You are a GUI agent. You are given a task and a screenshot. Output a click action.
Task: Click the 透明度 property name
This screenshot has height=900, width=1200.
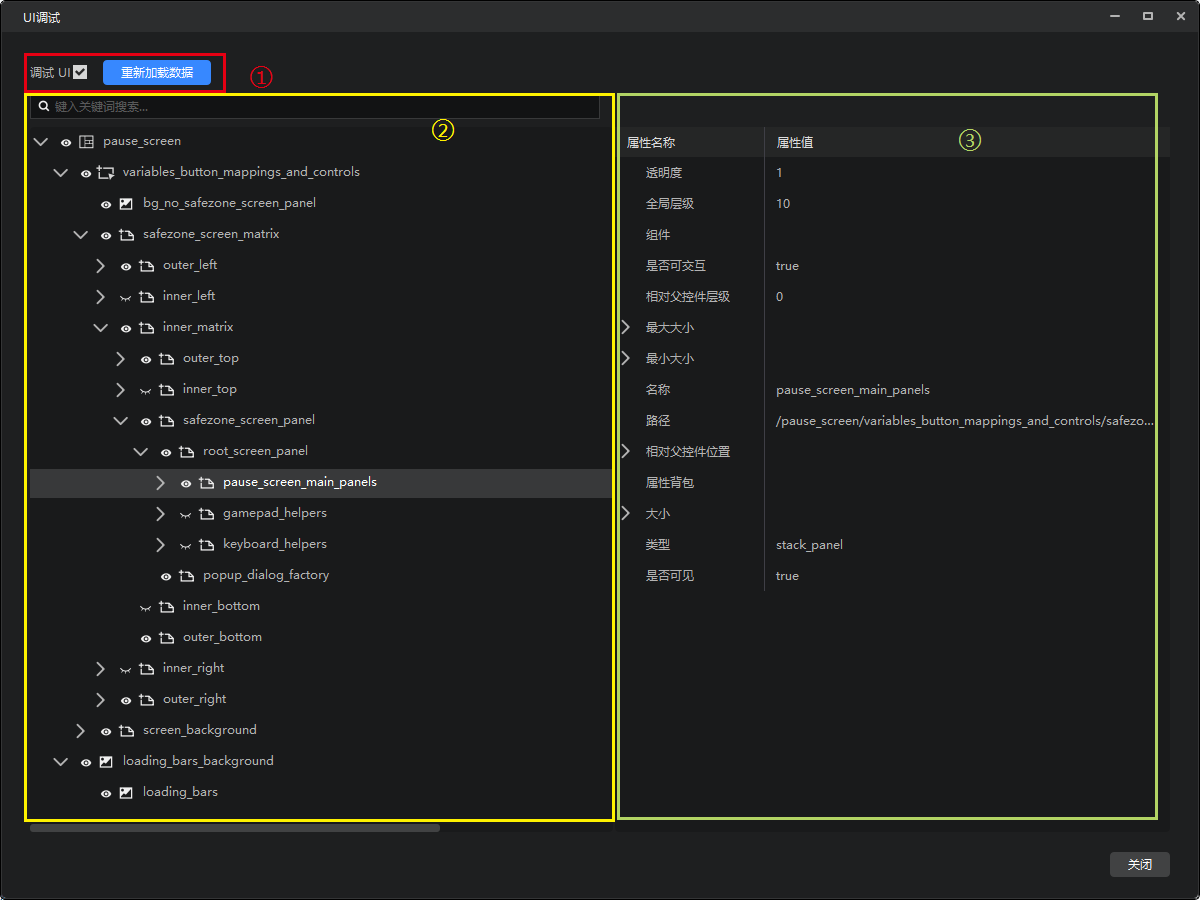point(664,174)
